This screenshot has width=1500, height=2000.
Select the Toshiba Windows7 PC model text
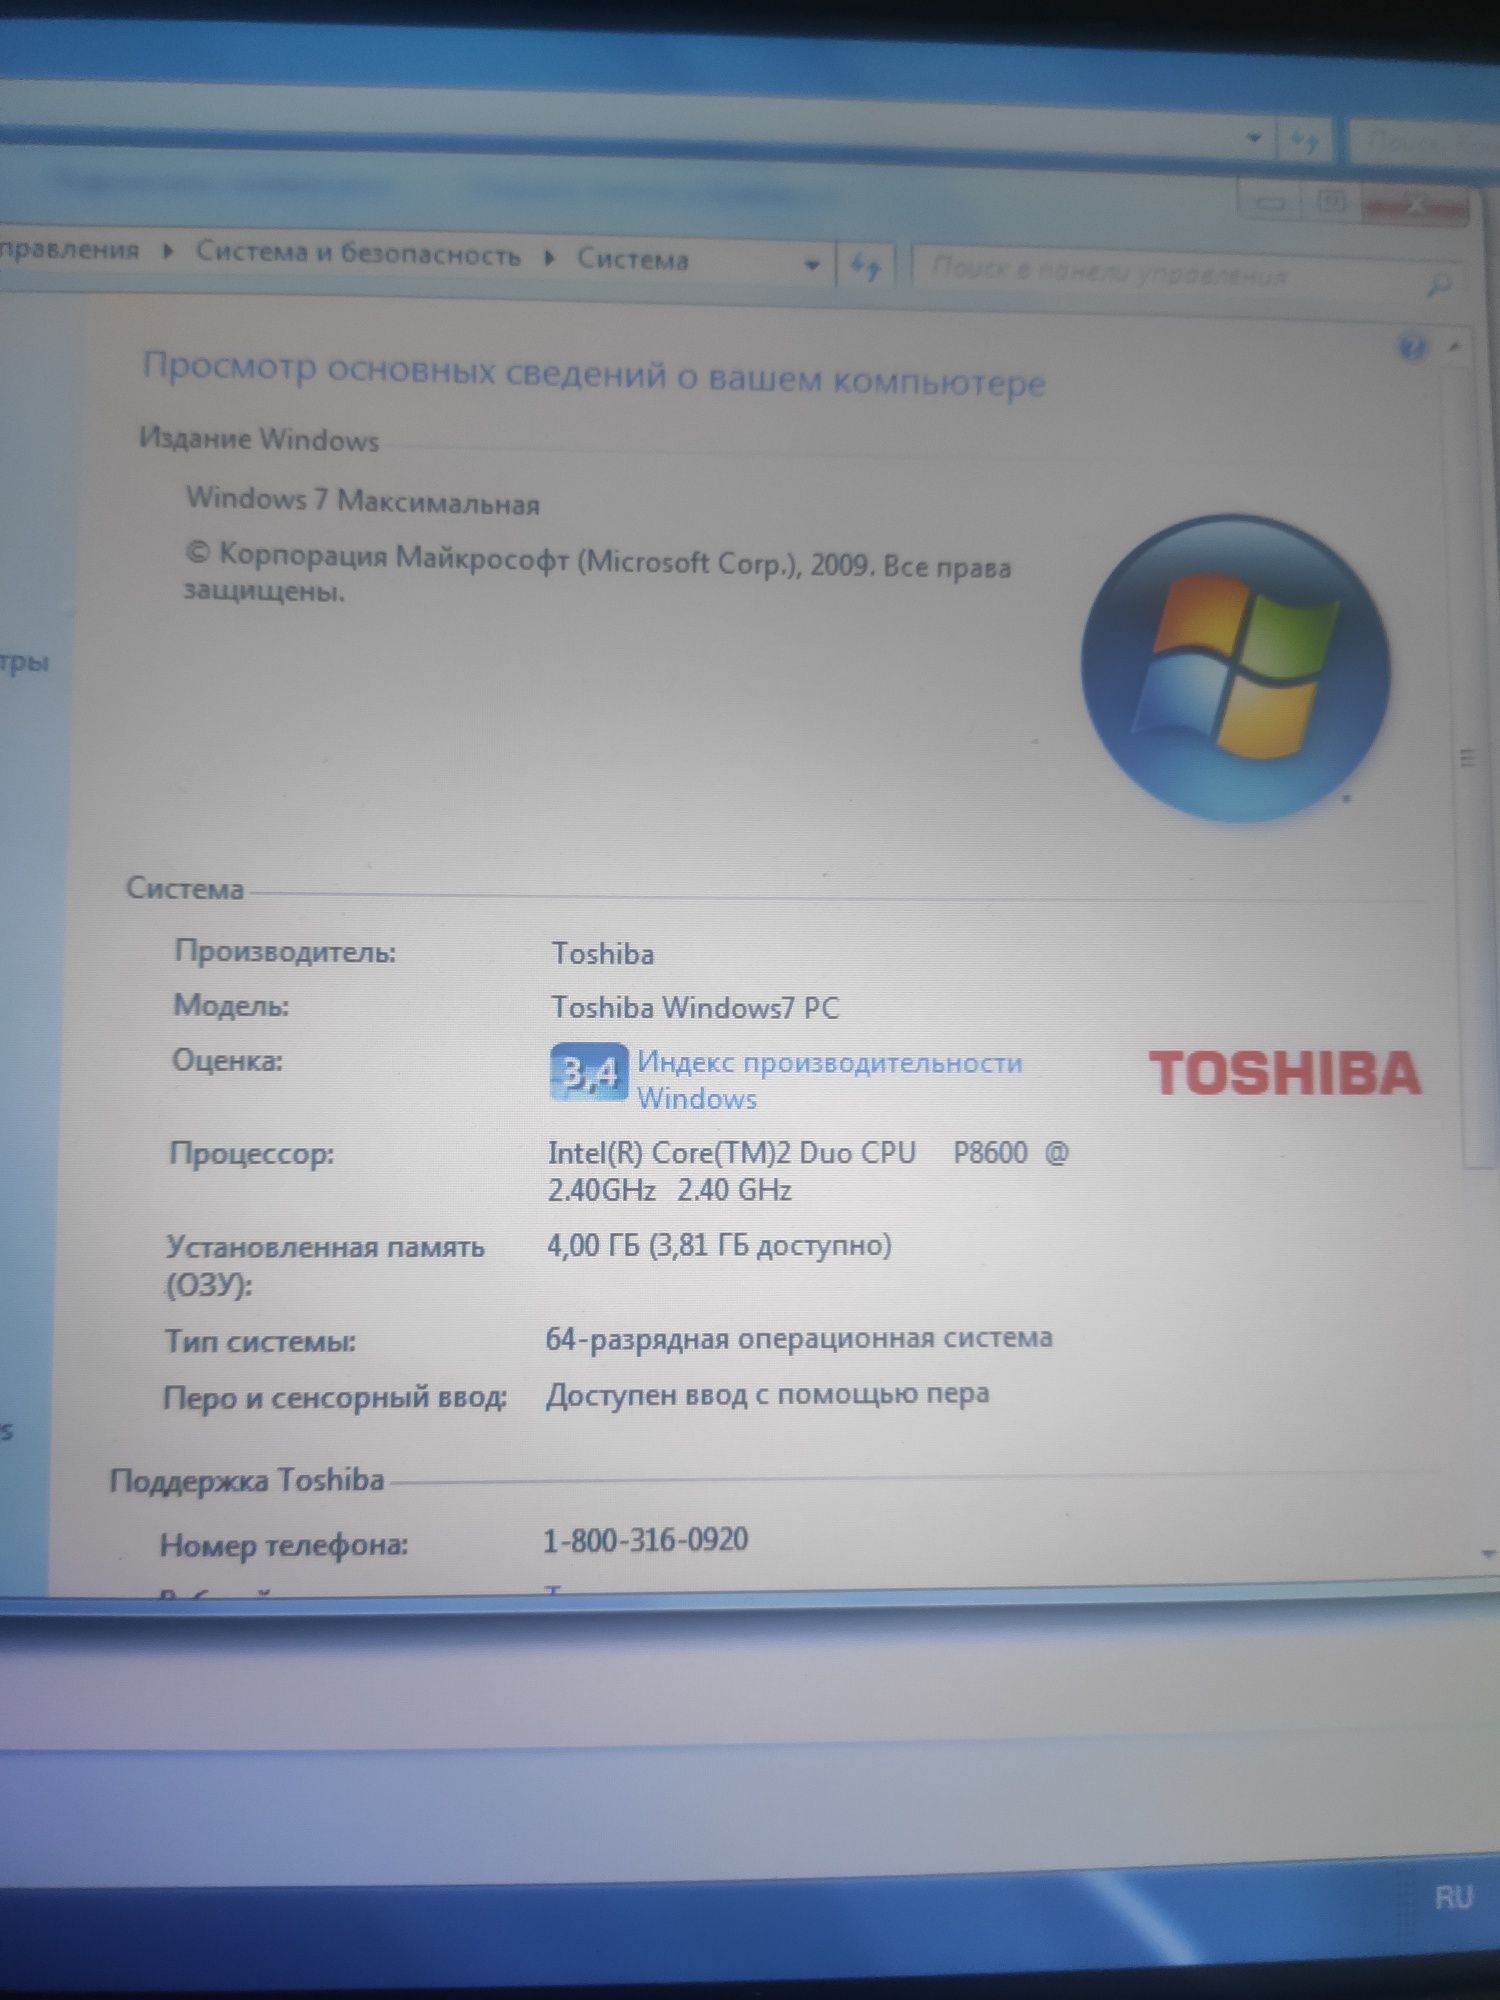point(695,1007)
